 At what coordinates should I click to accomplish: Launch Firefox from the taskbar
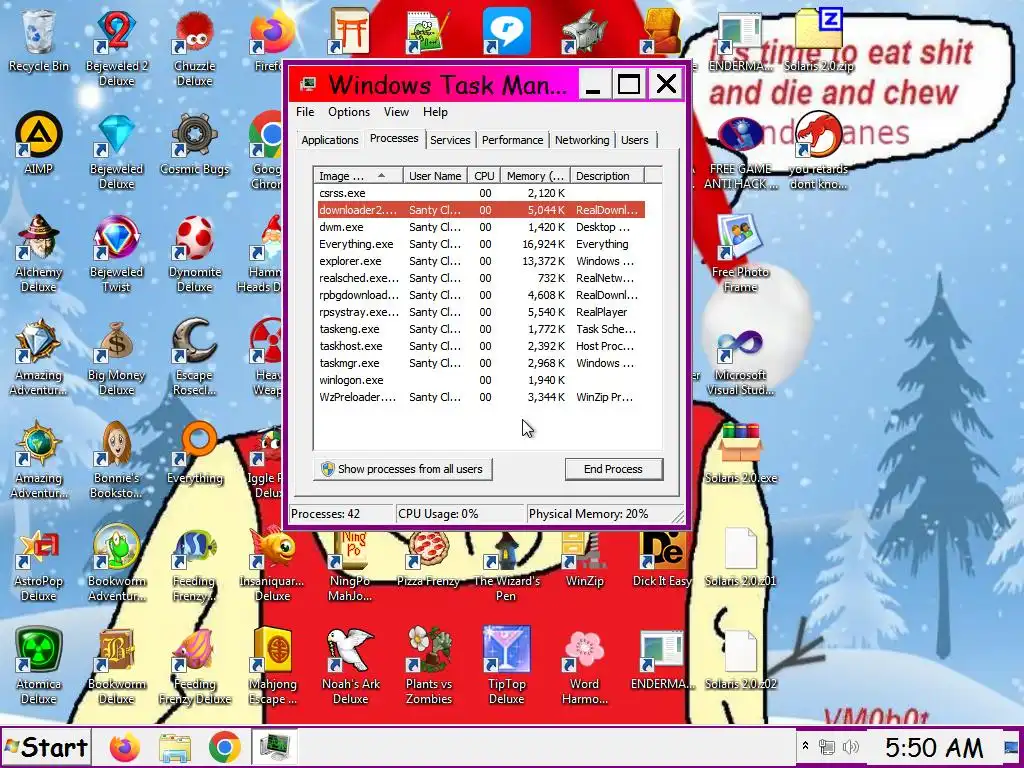(125, 748)
